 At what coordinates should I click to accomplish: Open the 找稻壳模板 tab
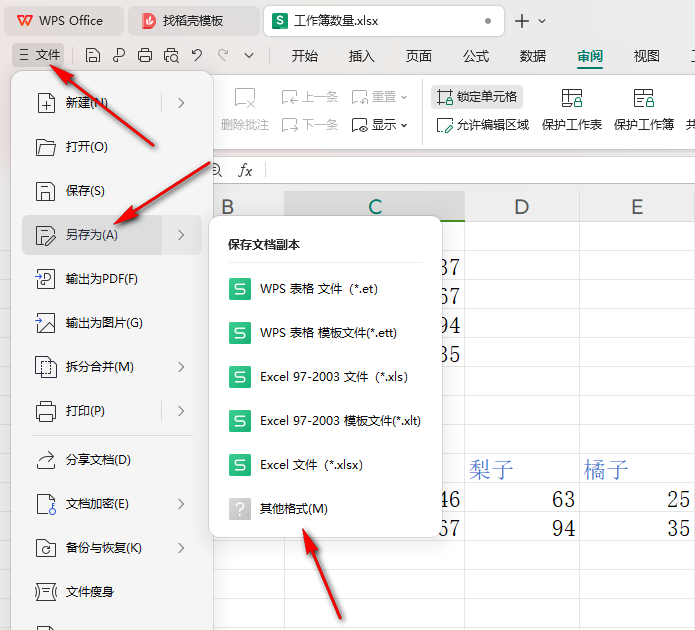tap(193, 21)
